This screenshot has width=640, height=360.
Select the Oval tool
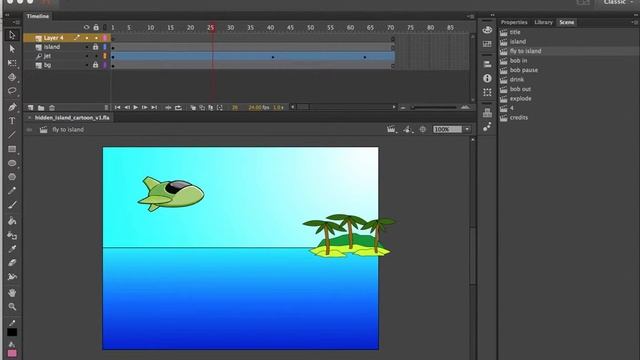[x=12, y=163]
